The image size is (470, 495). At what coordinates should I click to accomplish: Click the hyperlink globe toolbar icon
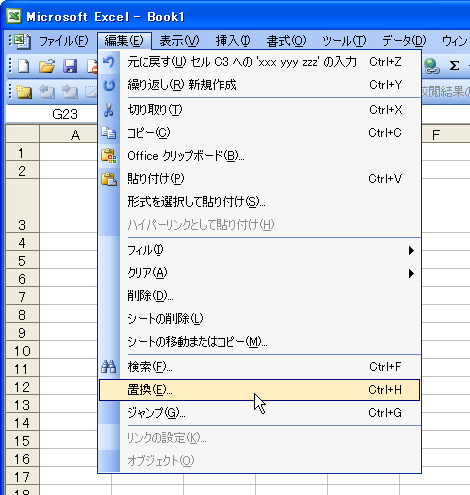(432, 66)
